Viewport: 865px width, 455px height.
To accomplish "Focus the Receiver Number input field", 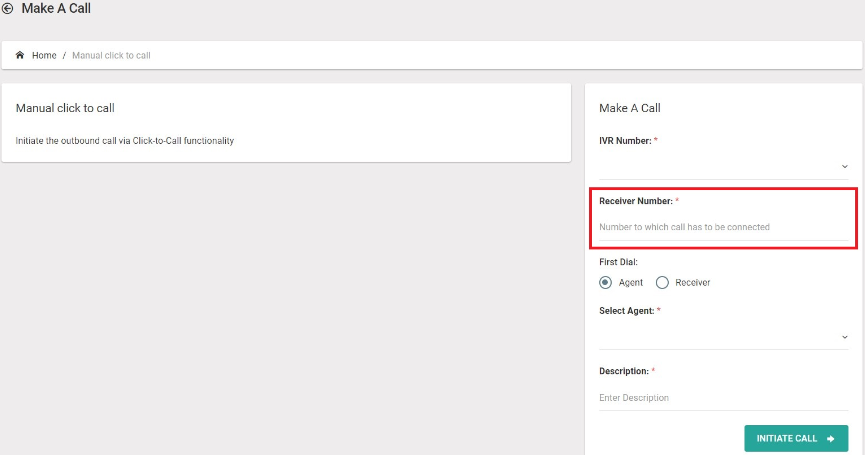I will point(723,227).
